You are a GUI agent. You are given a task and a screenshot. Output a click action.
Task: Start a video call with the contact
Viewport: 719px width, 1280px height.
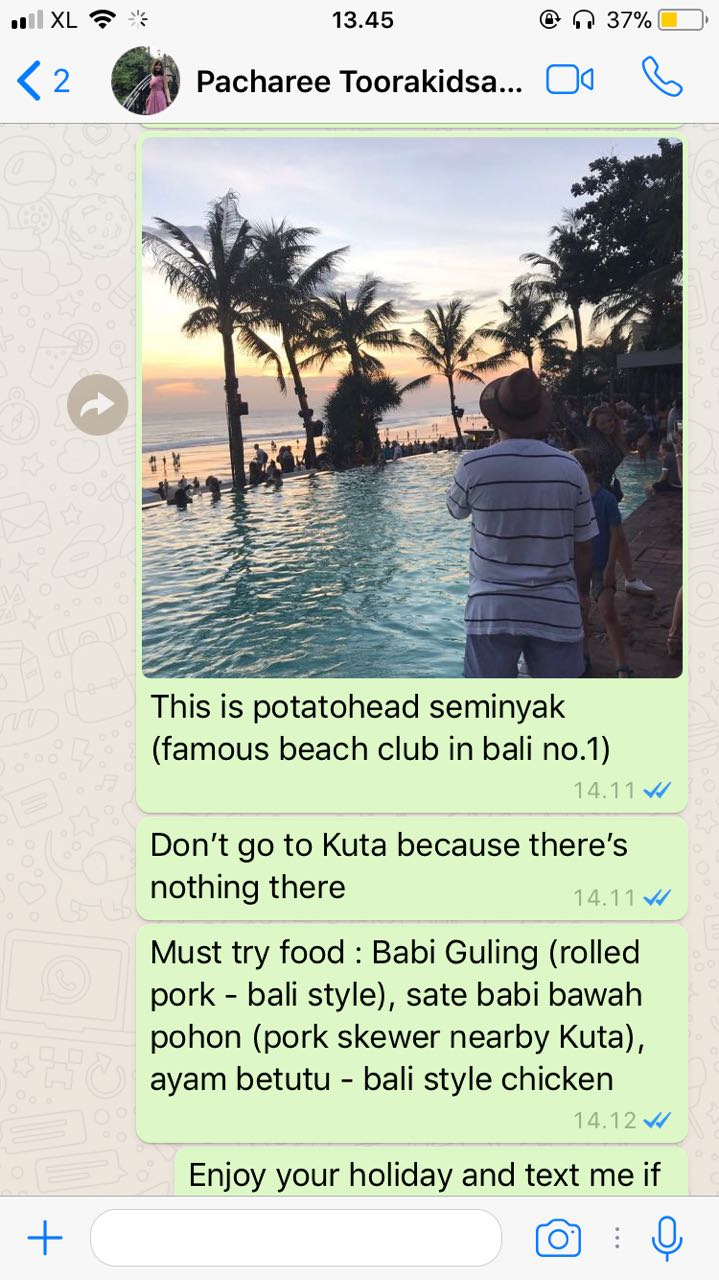click(570, 80)
